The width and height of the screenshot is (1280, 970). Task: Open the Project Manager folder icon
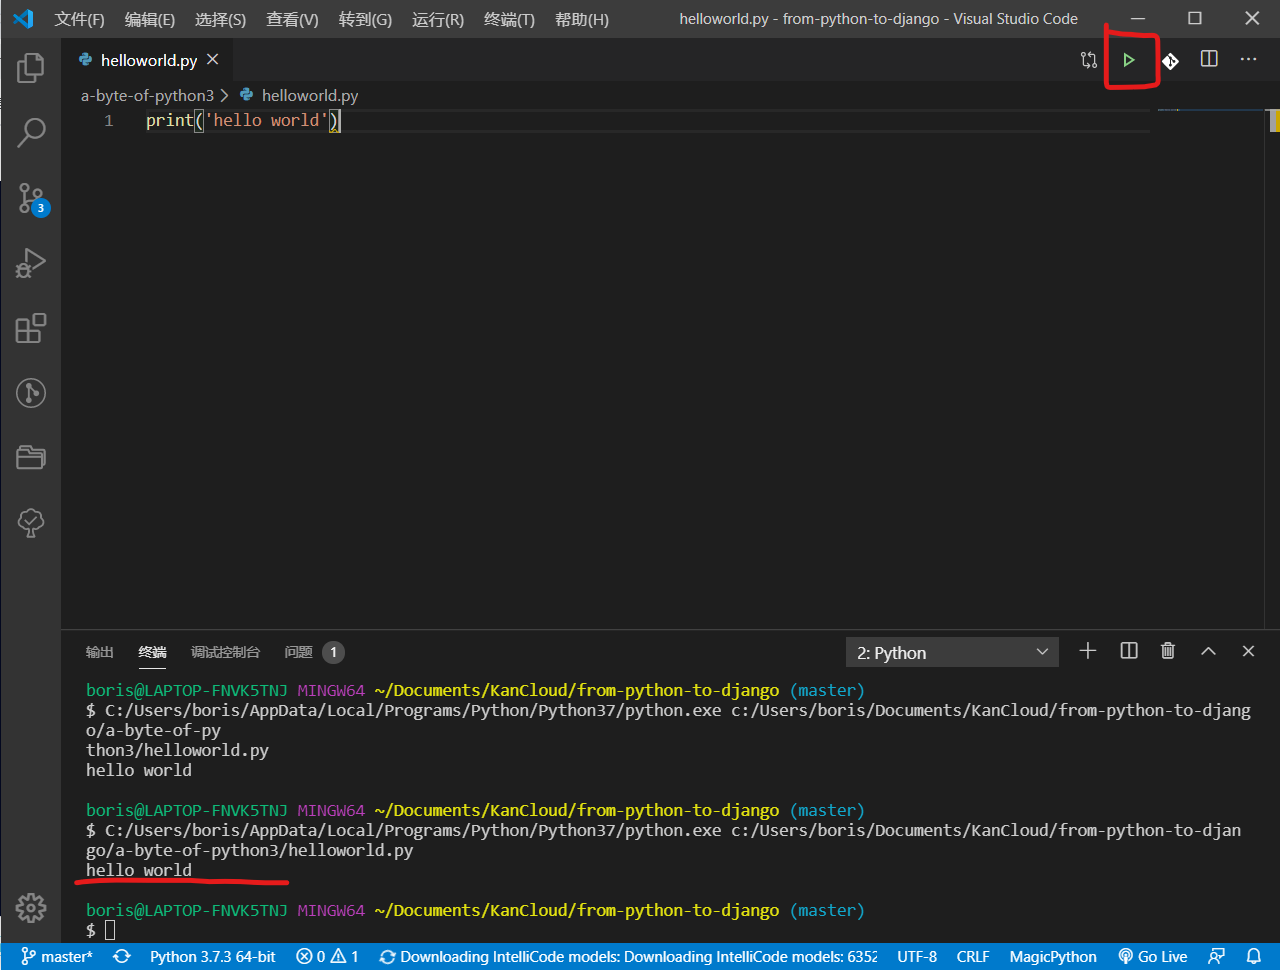[31, 457]
